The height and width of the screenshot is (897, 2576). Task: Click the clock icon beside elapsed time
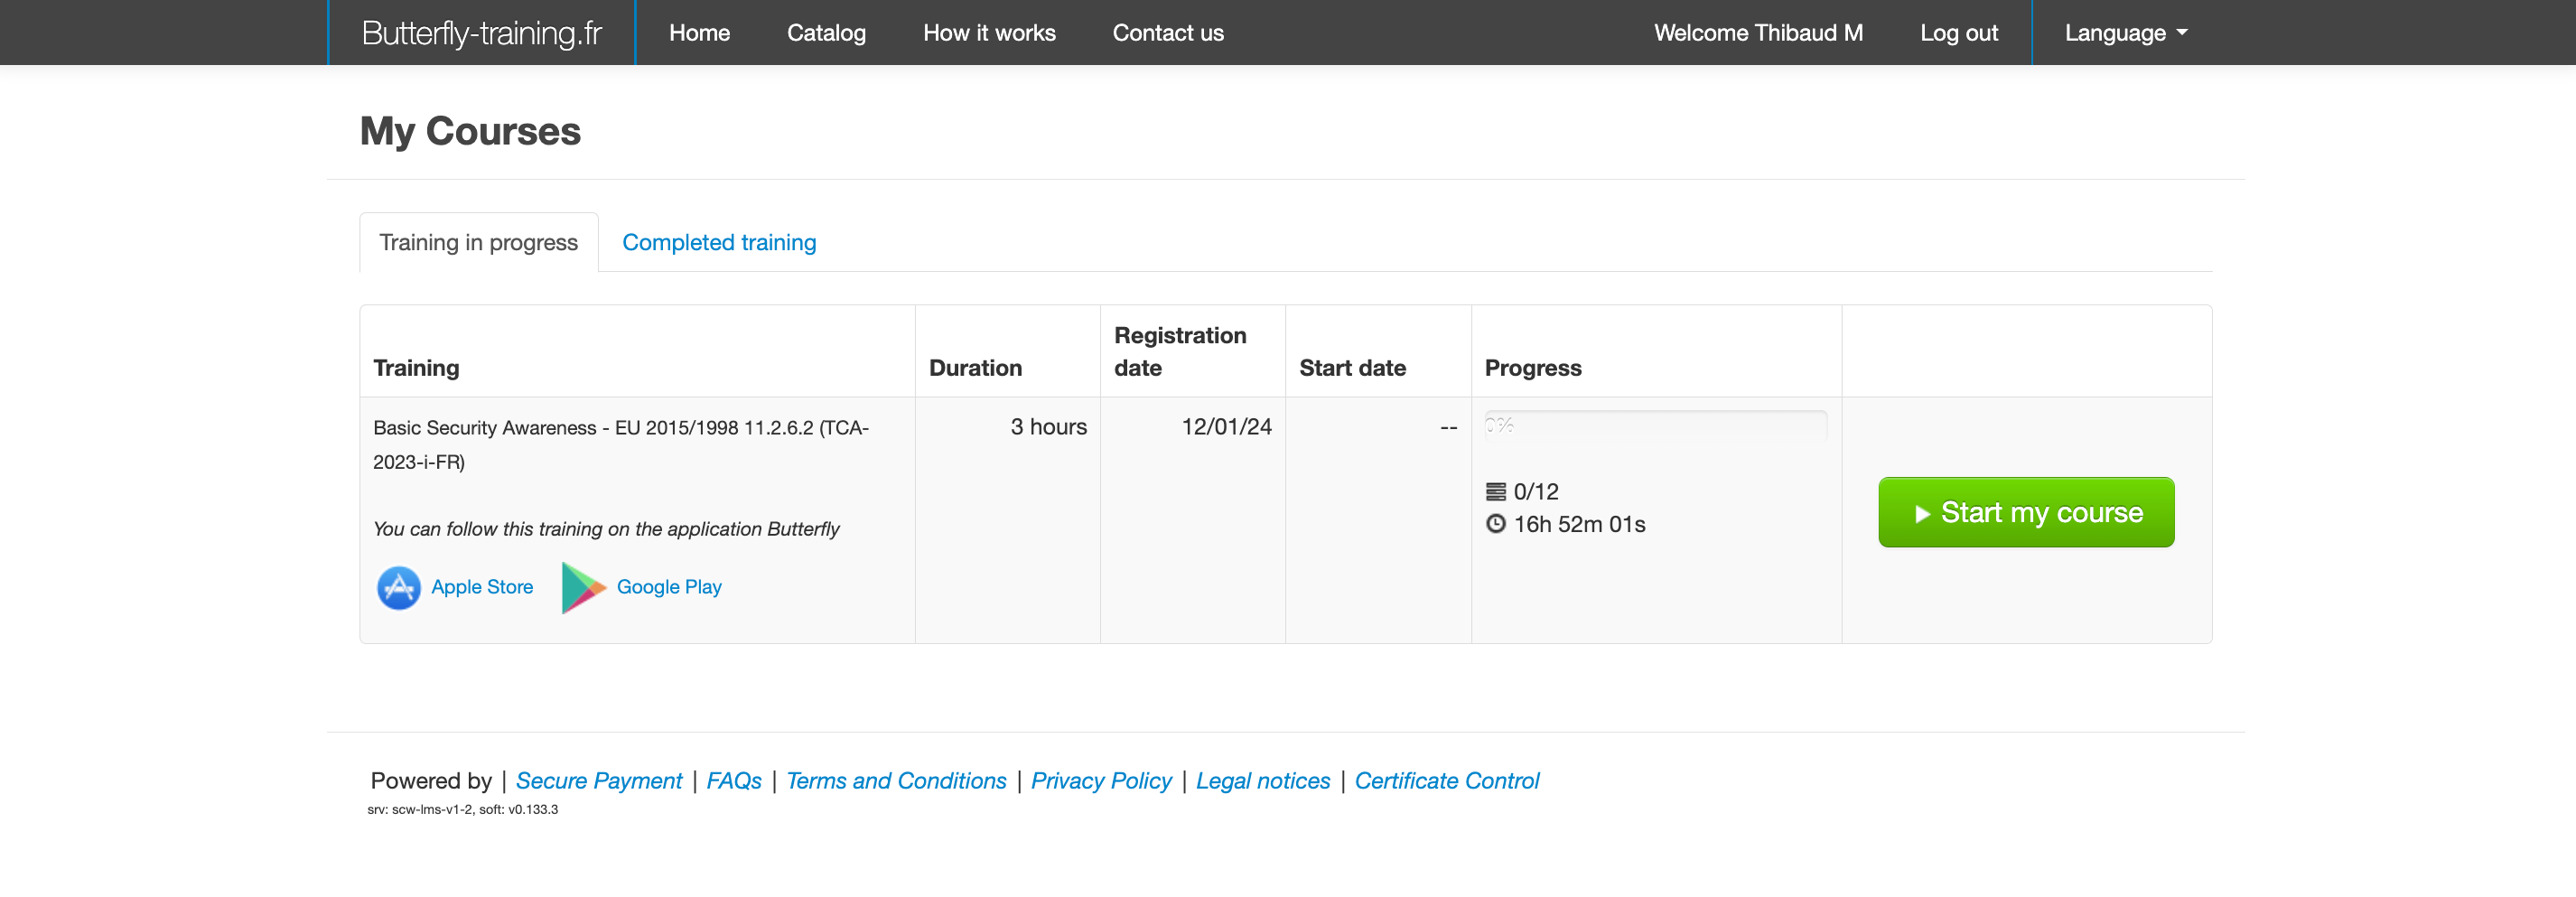(x=1495, y=524)
